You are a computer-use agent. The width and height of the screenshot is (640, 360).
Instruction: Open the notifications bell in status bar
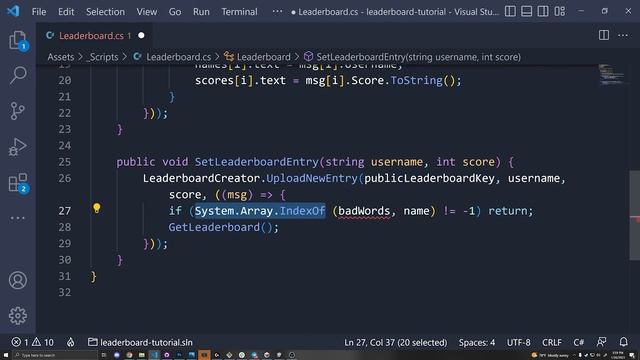623,342
